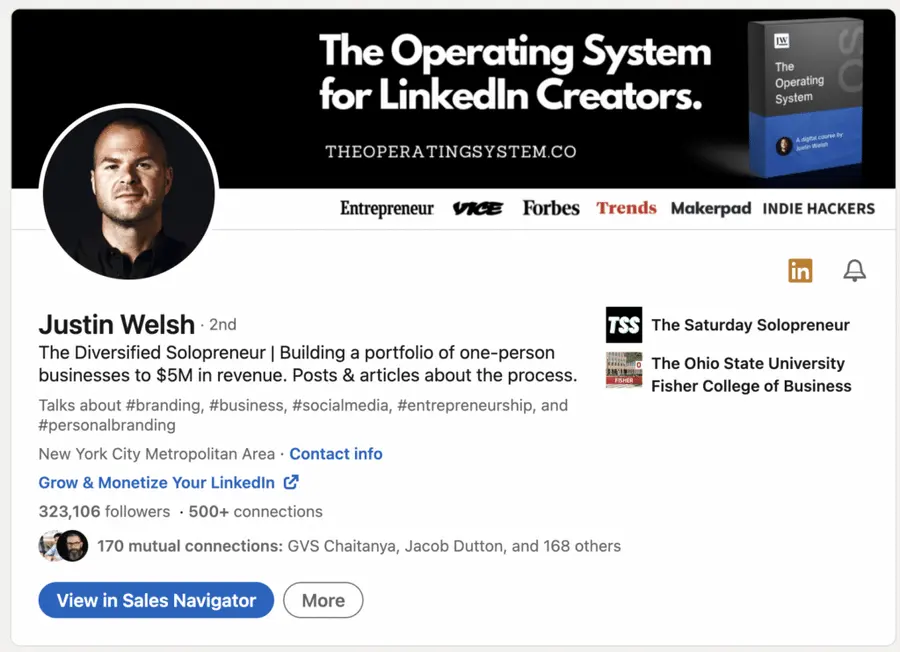Viewport: 900px width, 652px height.
Task: Click the gold LinkedIn Premium badge icon
Action: click(800, 270)
